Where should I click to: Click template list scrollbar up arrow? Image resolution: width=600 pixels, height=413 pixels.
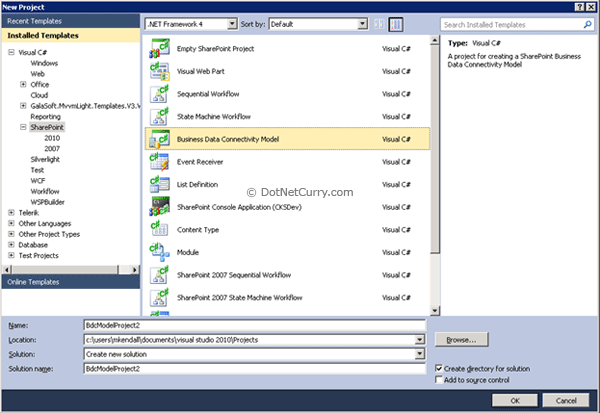(x=435, y=40)
